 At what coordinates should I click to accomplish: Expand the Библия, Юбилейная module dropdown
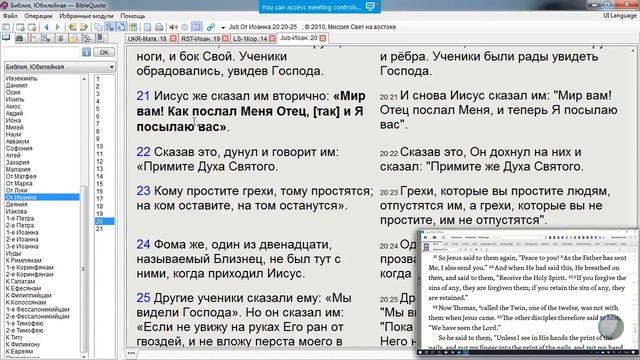coord(111,67)
